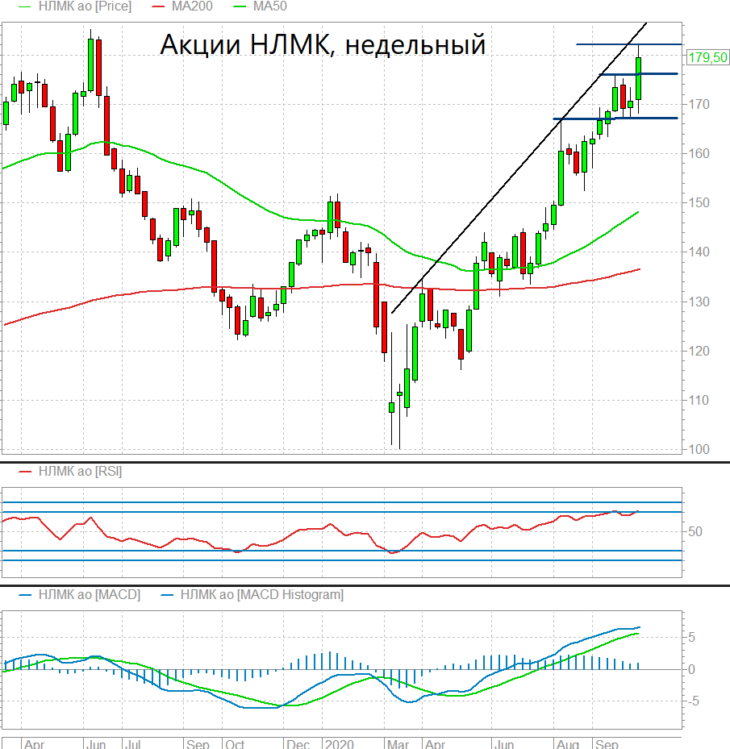Click the 120 price axis label
This screenshot has width=730, height=749.
(x=698, y=351)
